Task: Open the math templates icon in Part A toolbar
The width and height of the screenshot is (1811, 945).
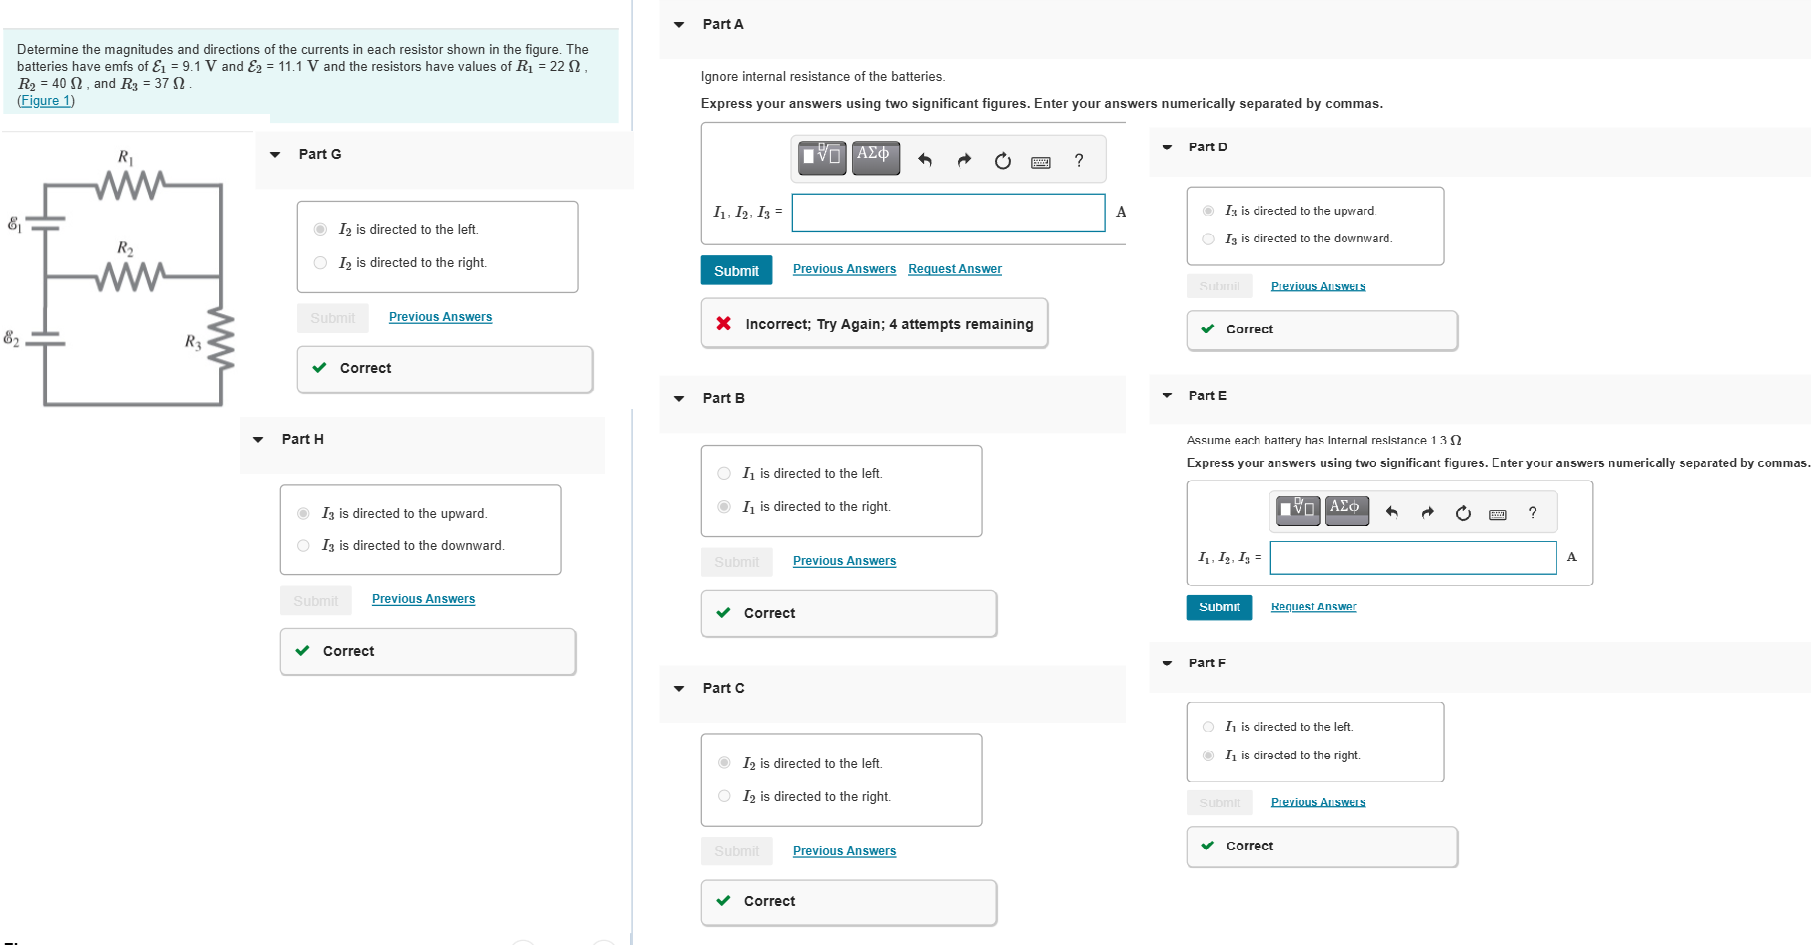Action: [x=820, y=157]
